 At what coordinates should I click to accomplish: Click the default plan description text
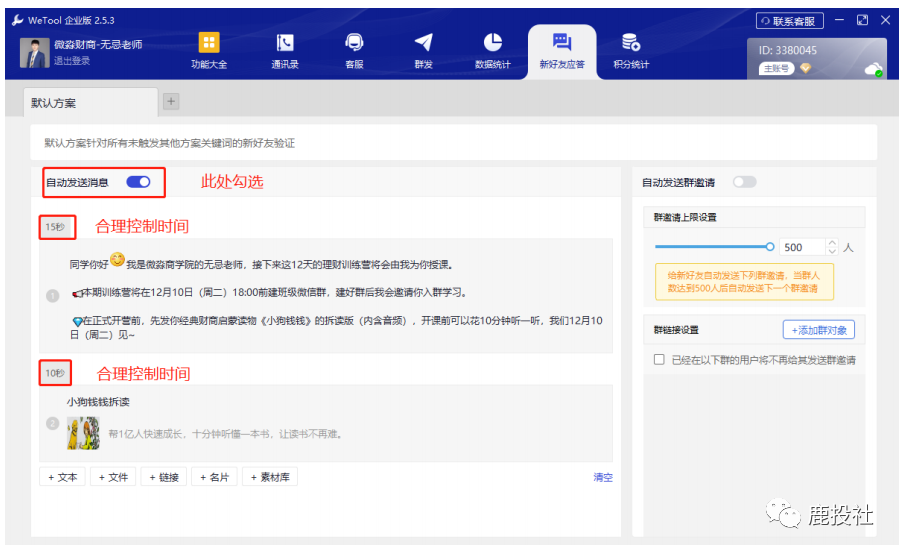[x=169, y=143]
